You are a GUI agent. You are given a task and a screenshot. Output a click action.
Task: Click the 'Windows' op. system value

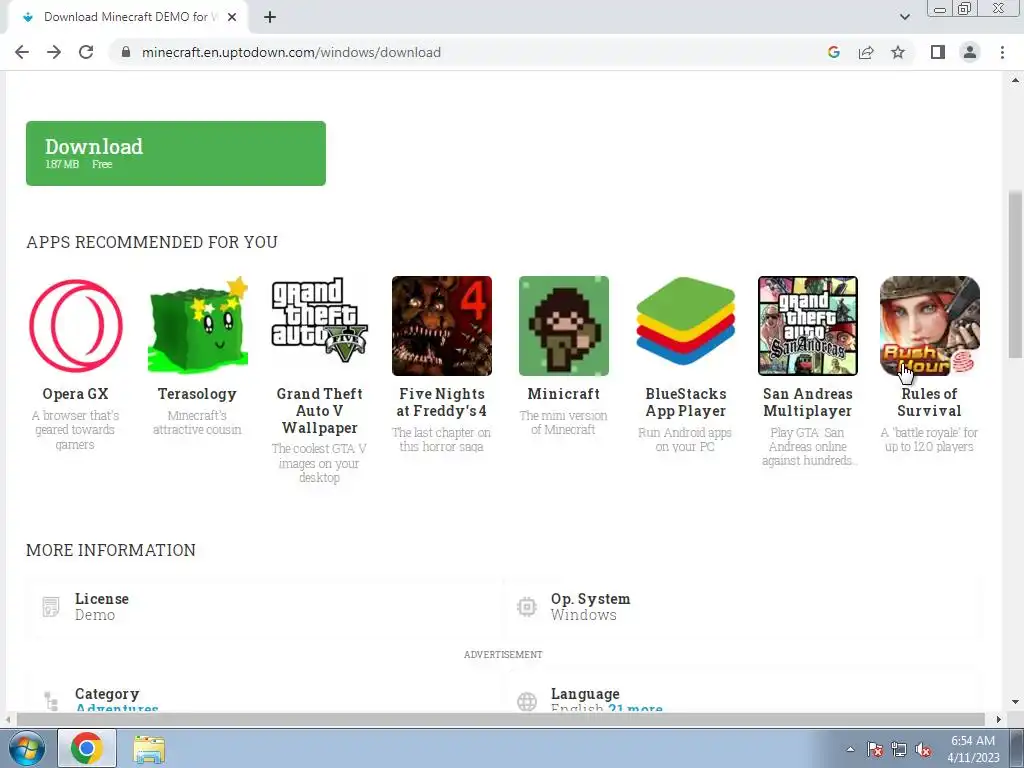583,615
